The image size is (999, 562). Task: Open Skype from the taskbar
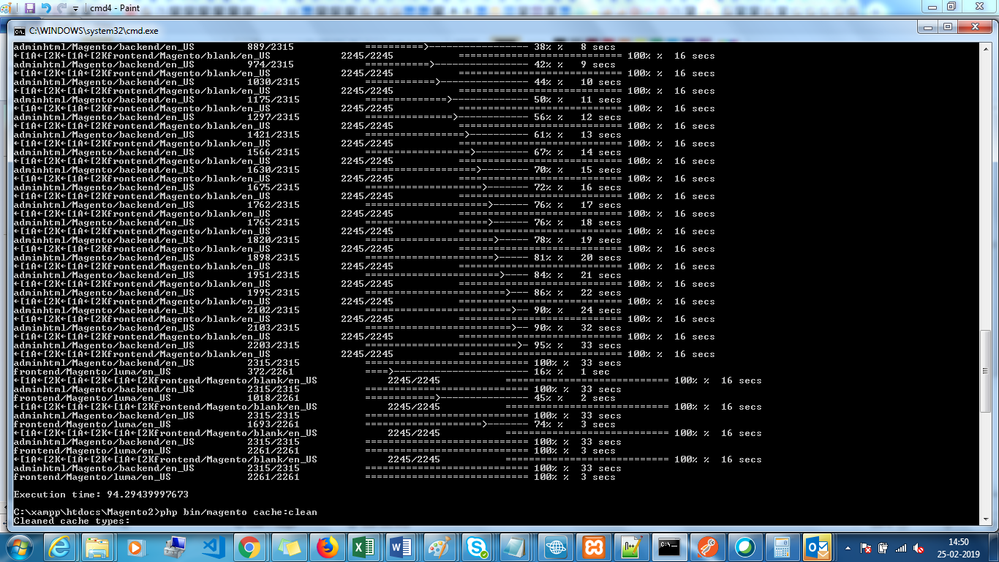pos(477,547)
